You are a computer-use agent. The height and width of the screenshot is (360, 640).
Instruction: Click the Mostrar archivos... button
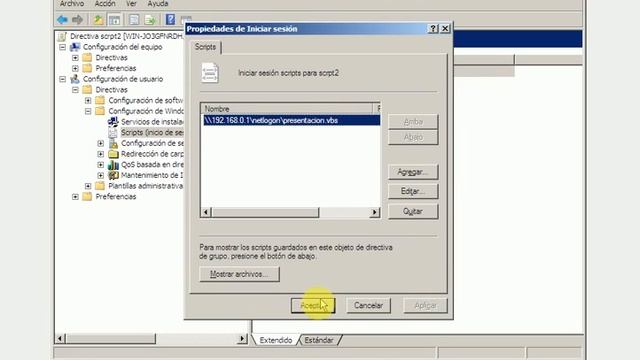[x=239, y=274]
